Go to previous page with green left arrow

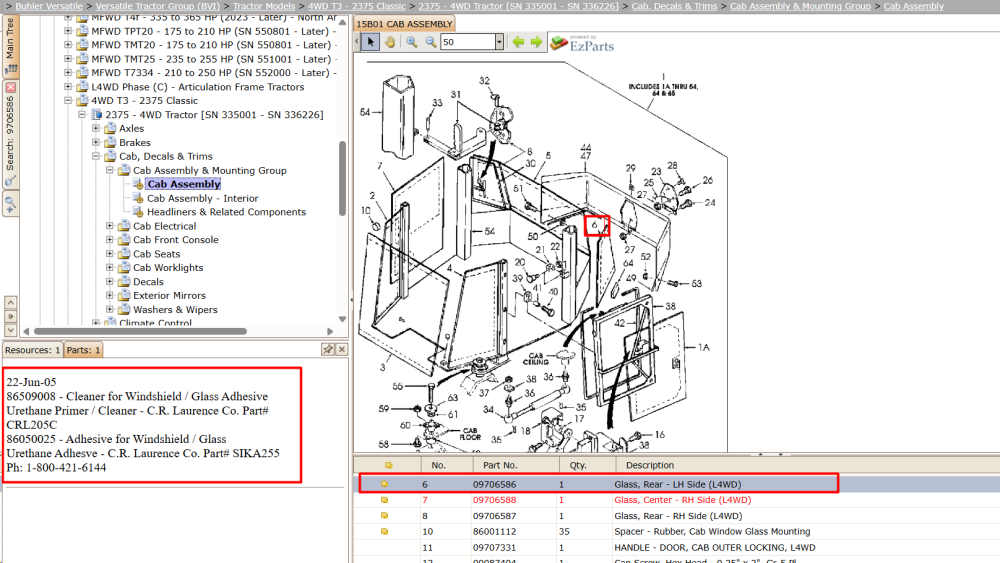[518, 42]
